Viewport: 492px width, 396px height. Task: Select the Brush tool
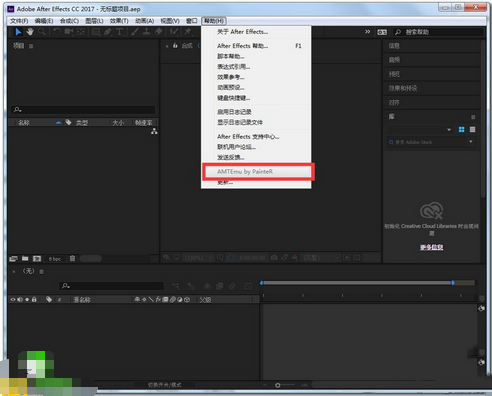coord(135,32)
